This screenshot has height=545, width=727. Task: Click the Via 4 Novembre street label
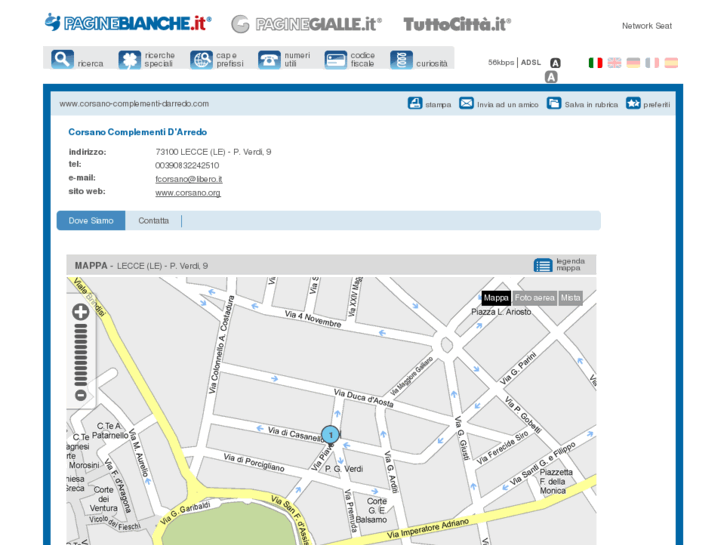coord(313,320)
